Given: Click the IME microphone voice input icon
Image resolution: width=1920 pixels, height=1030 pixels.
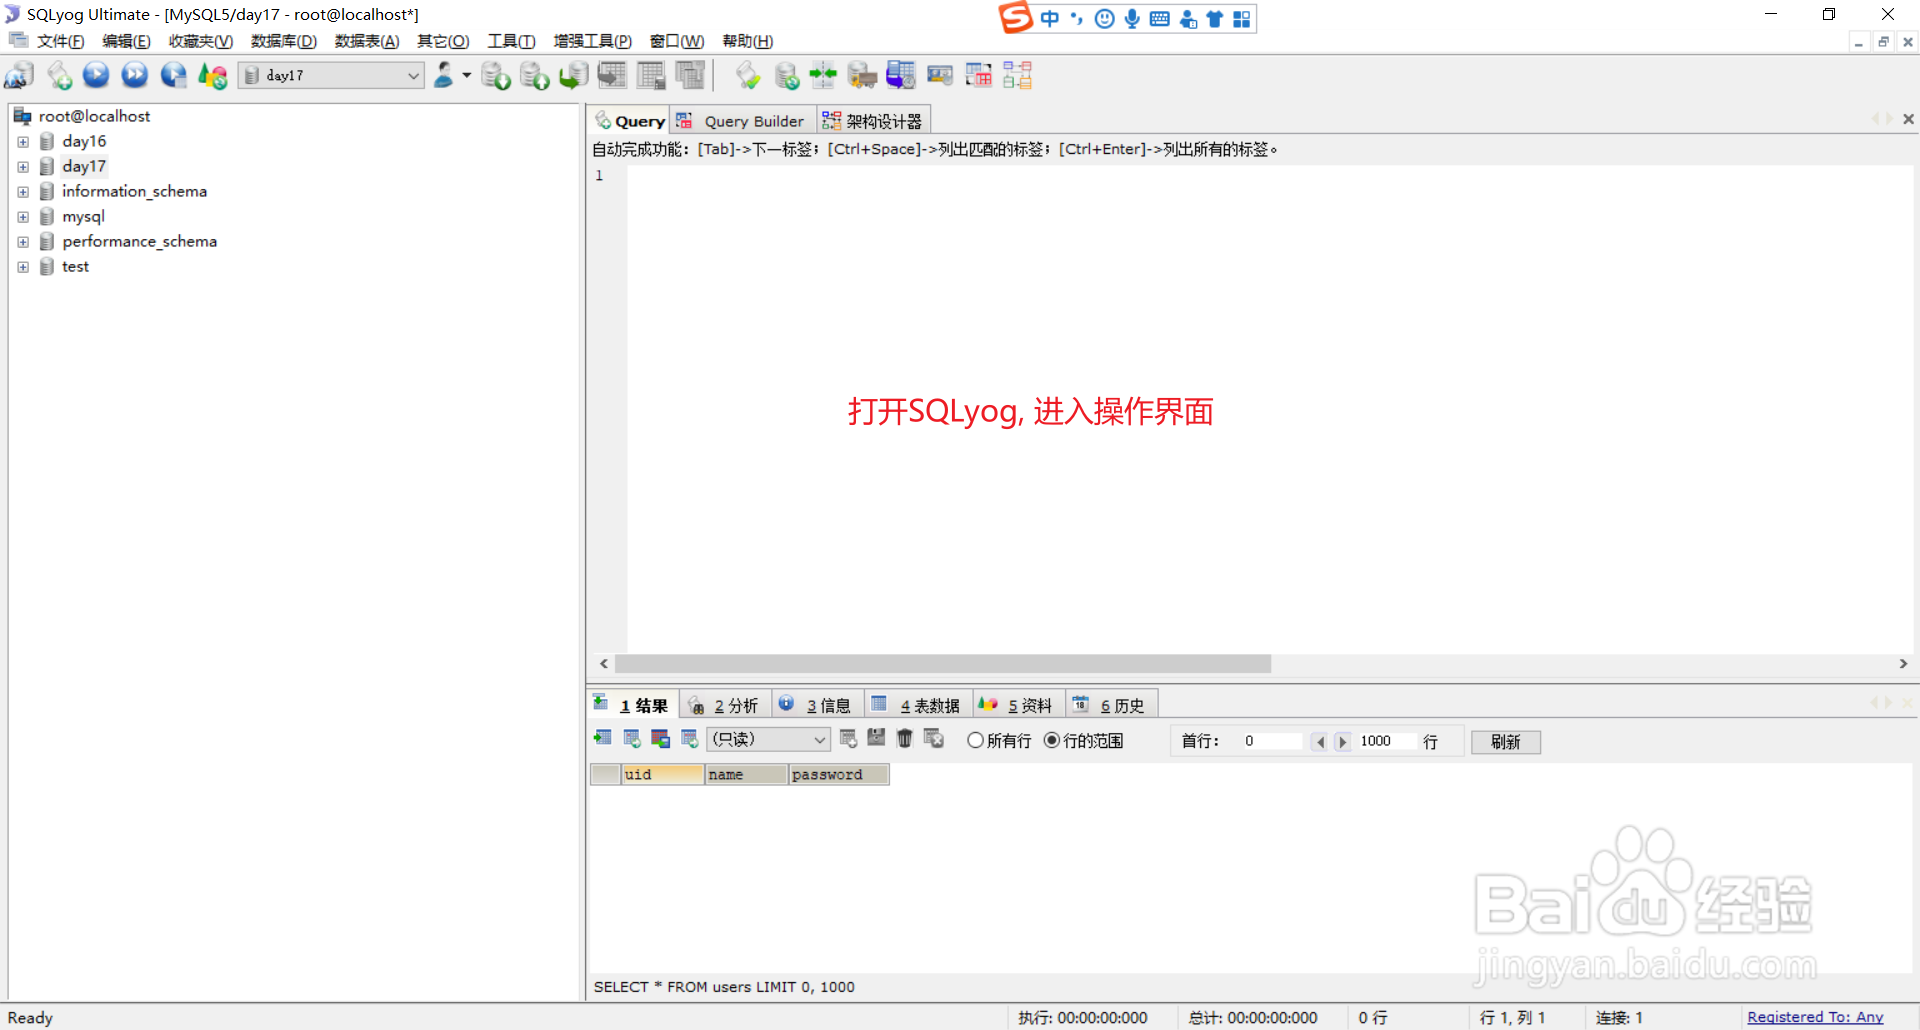Looking at the screenshot, I should [x=1132, y=19].
